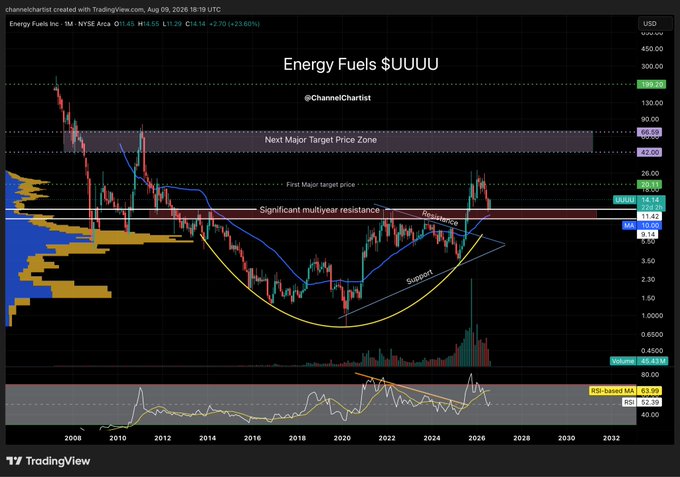Click the 2018 time axis label
680x477 pixels.
(297, 438)
